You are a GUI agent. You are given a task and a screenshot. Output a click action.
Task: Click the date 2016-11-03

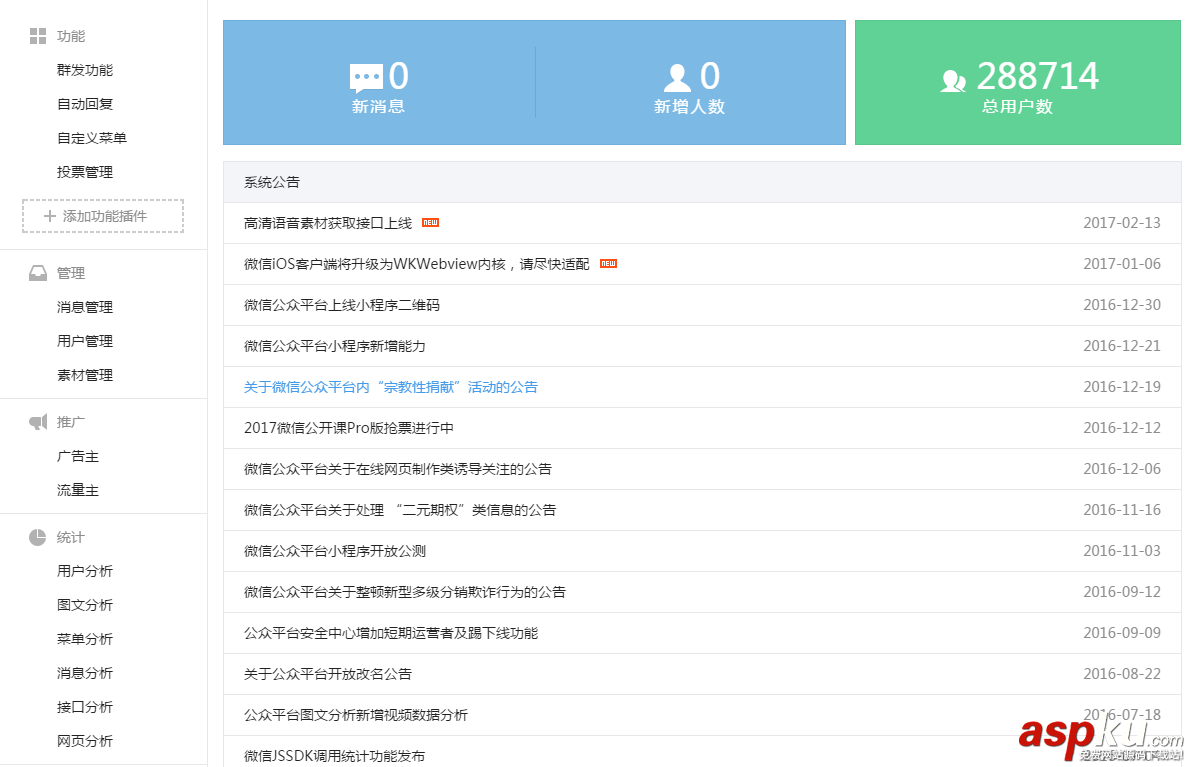coord(1122,551)
